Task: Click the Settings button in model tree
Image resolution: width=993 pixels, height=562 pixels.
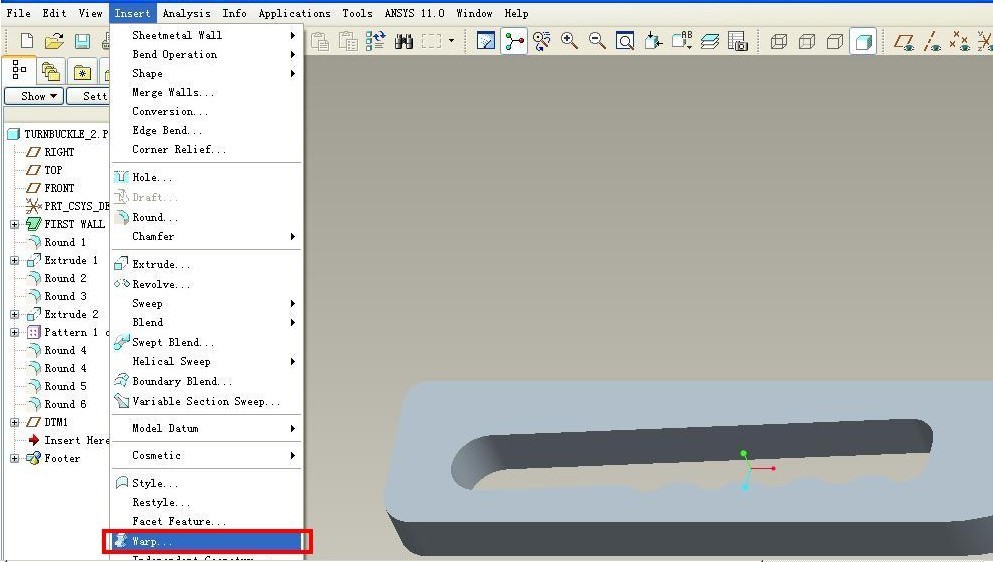Action: pyautogui.click(x=89, y=96)
